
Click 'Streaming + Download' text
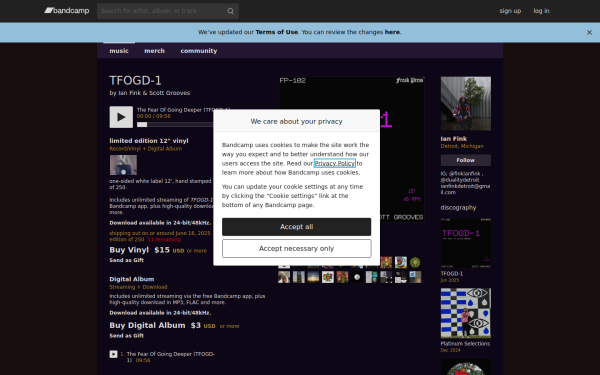[138, 287]
